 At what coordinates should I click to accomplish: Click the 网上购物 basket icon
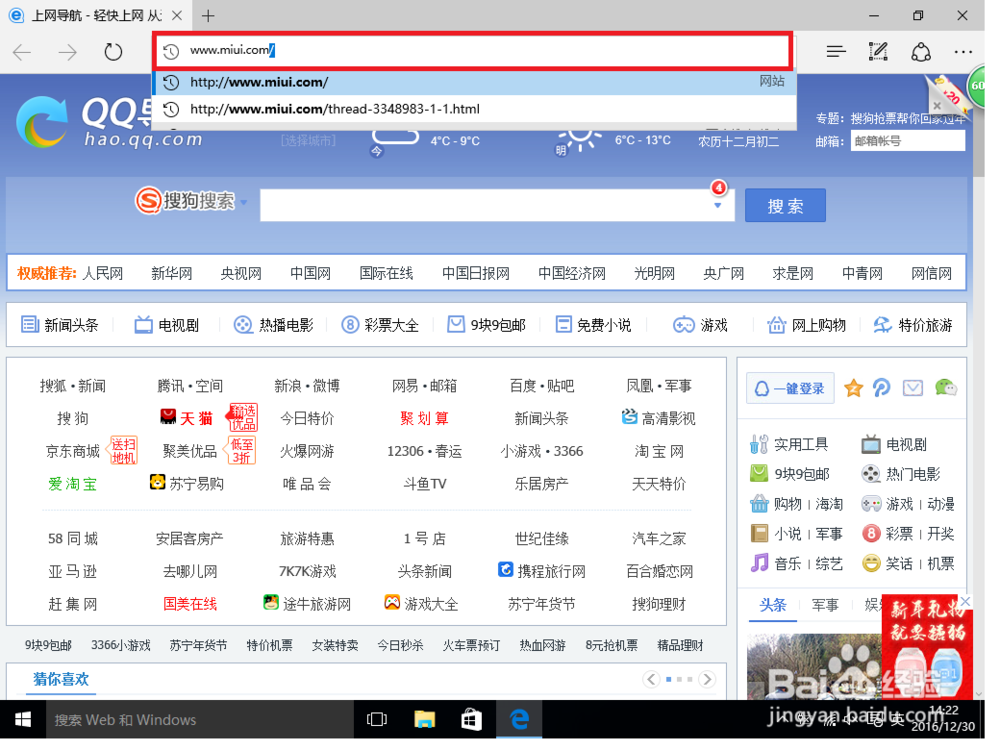776,325
